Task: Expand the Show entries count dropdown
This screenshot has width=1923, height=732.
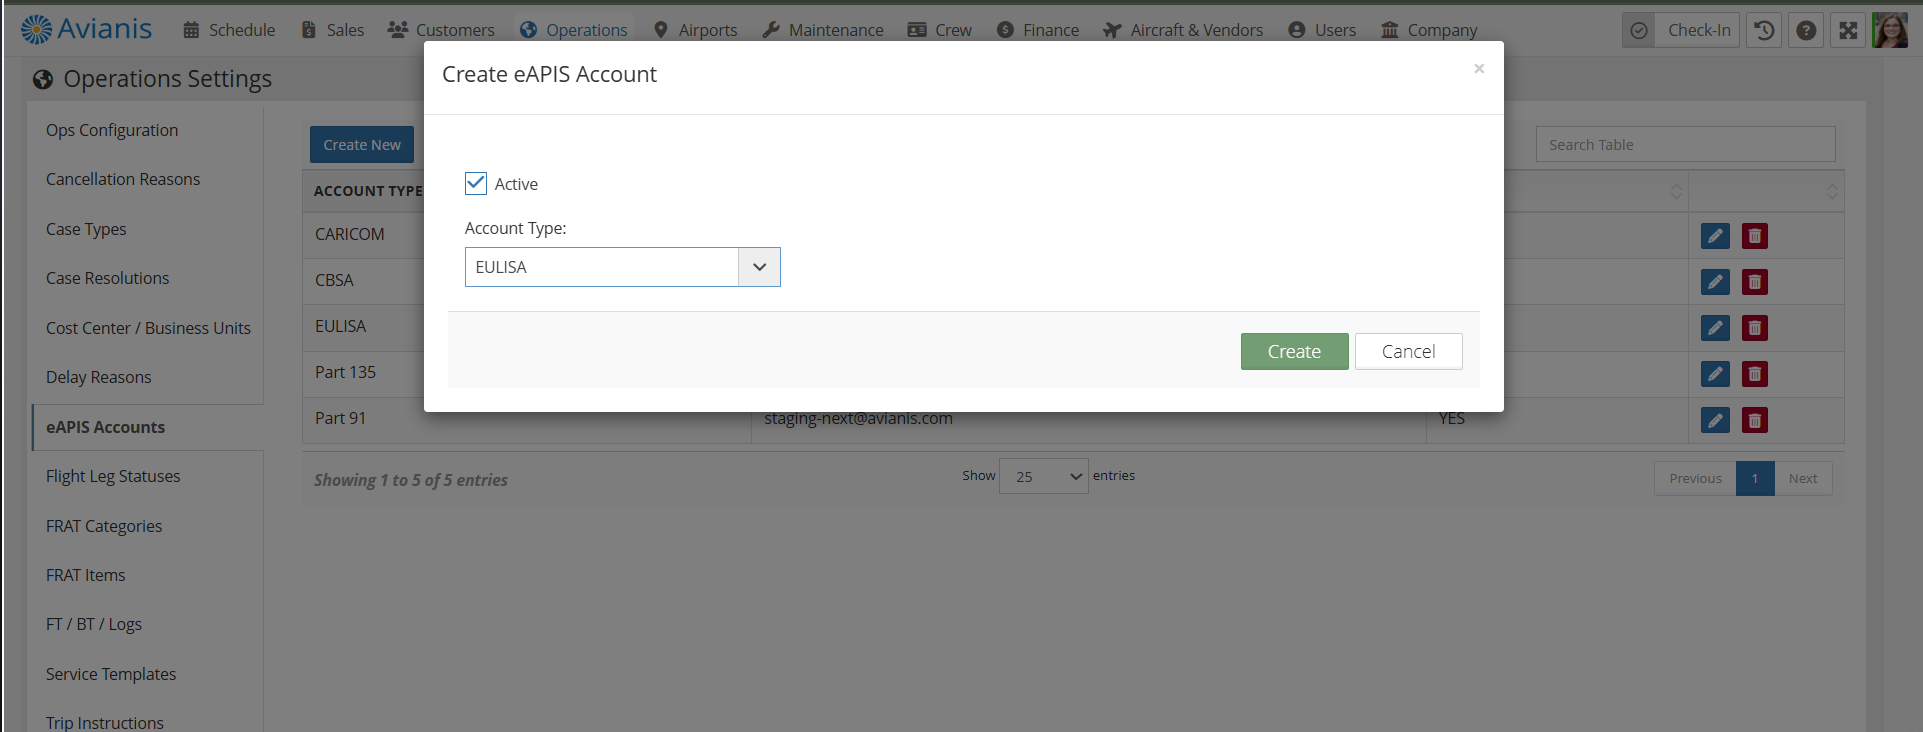Action: coord(1043,477)
